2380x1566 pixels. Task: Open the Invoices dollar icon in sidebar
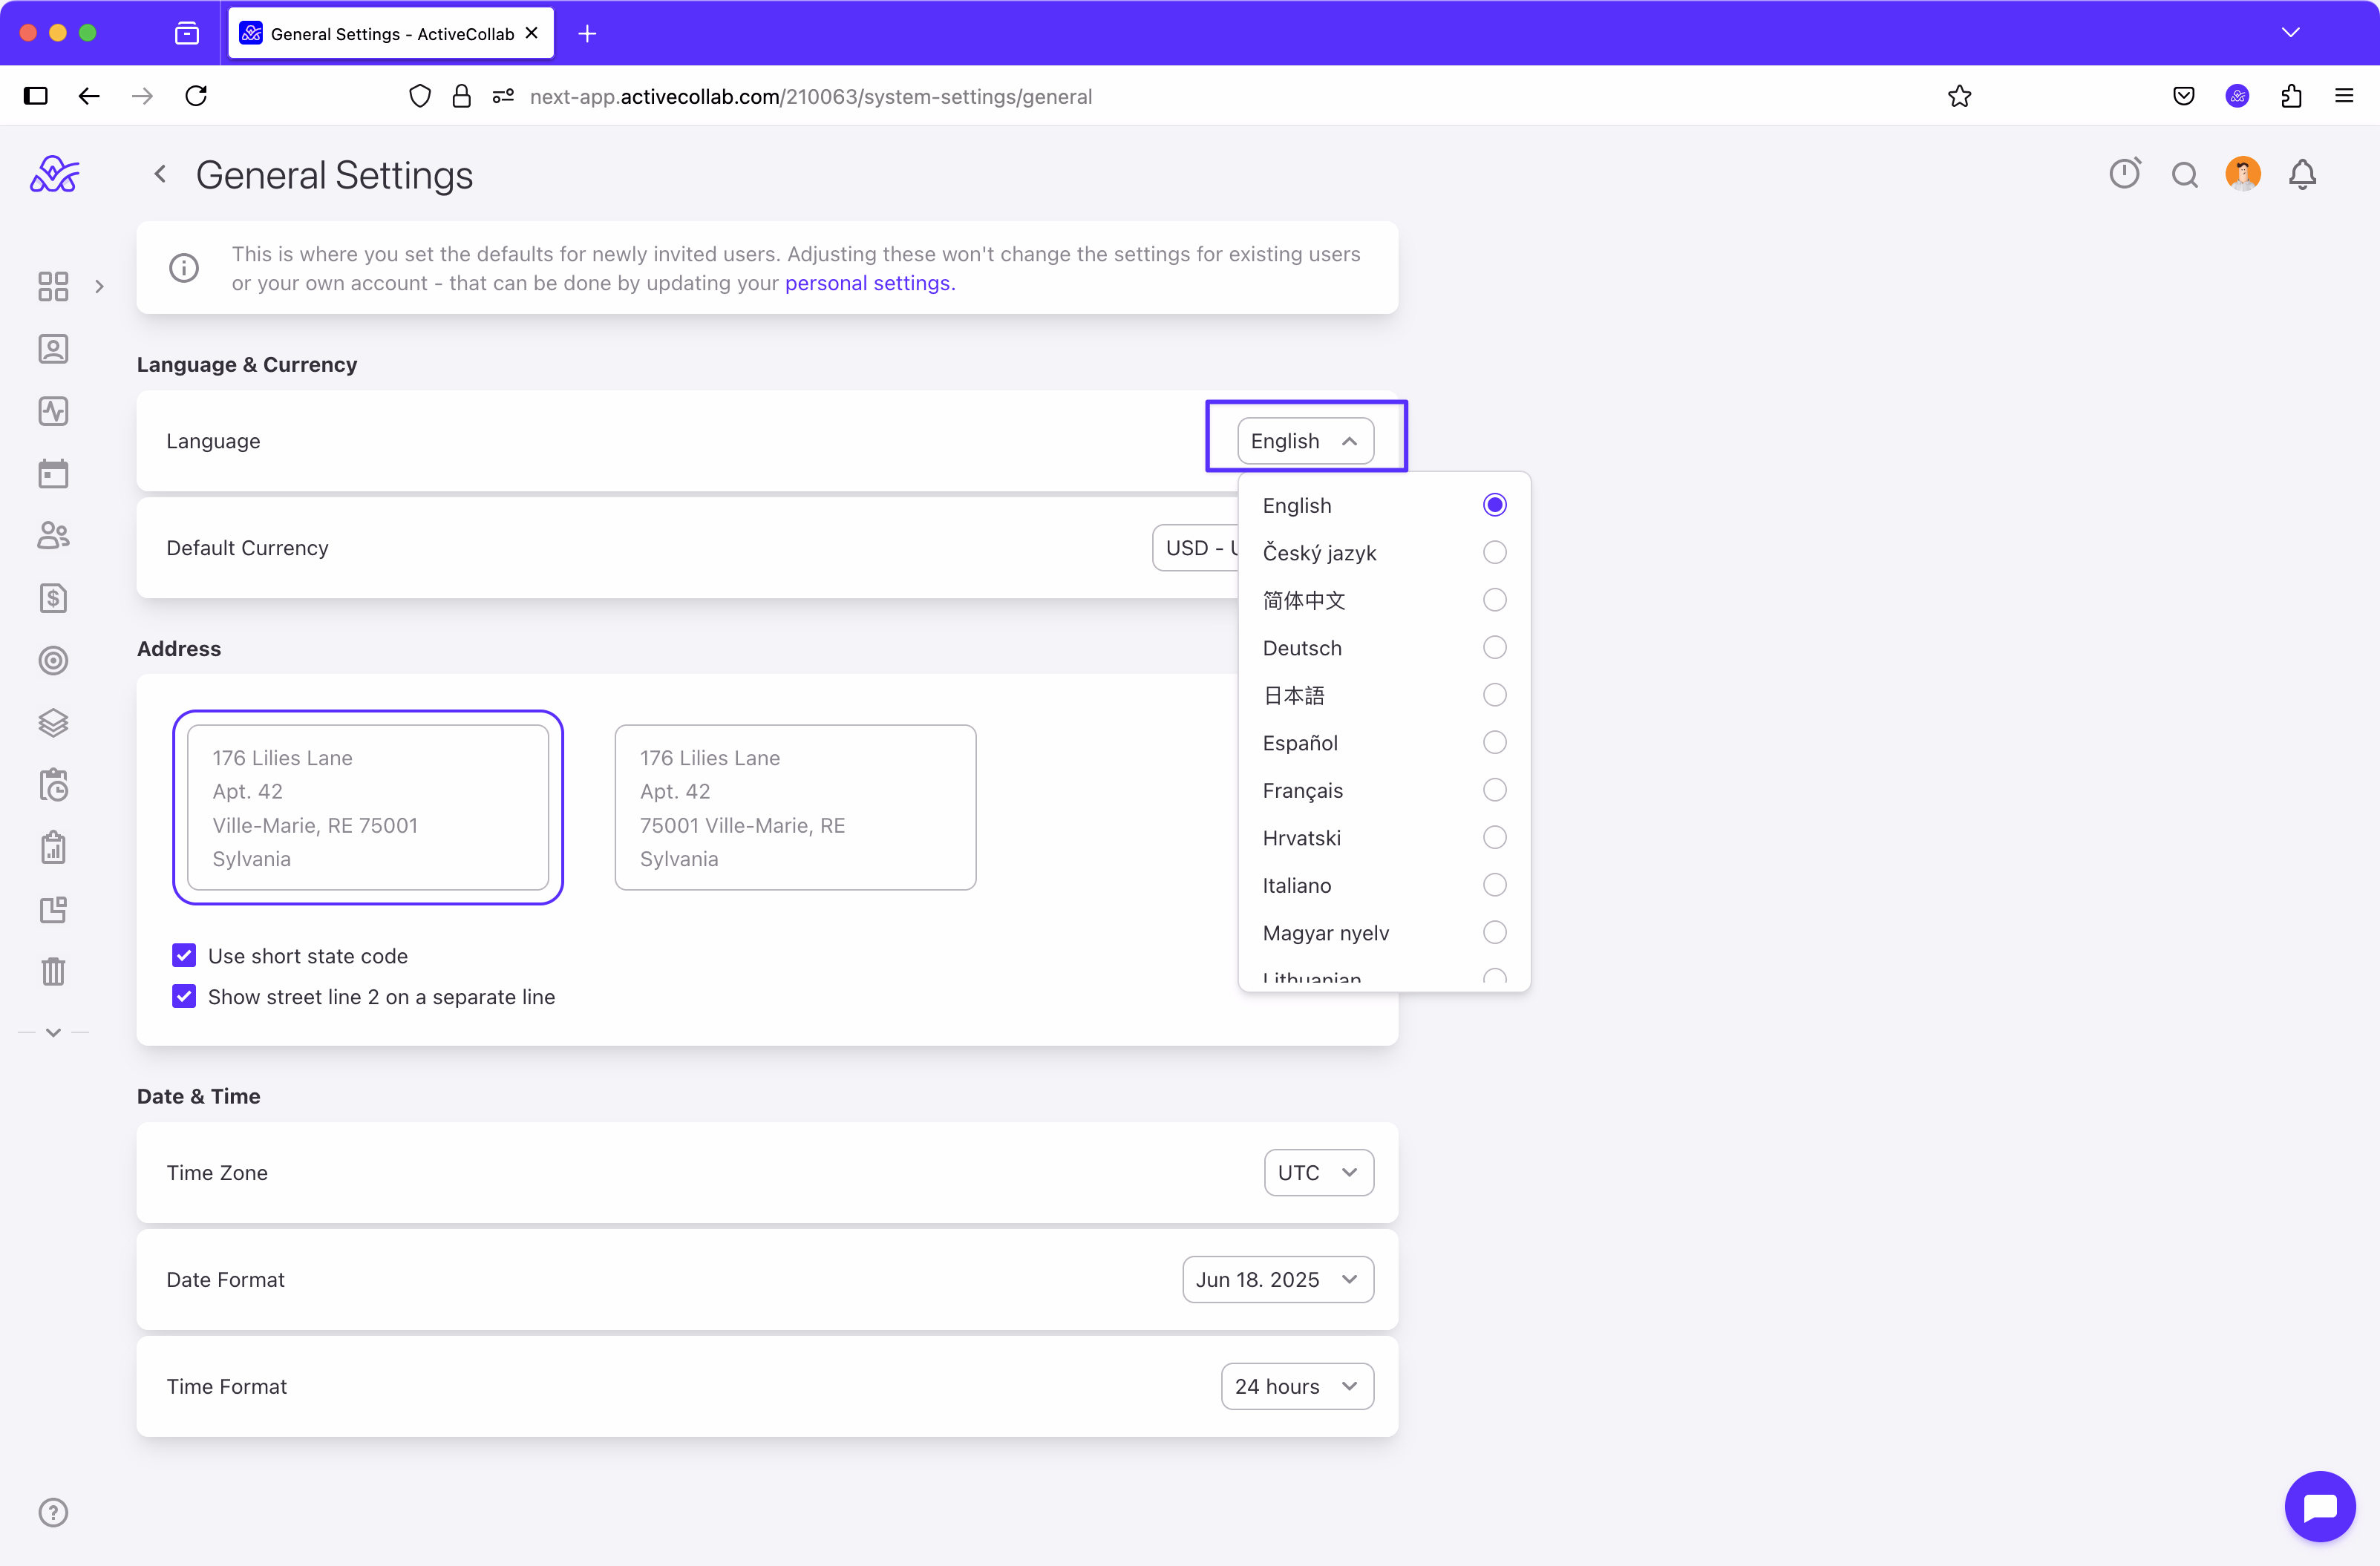pos(53,598)
